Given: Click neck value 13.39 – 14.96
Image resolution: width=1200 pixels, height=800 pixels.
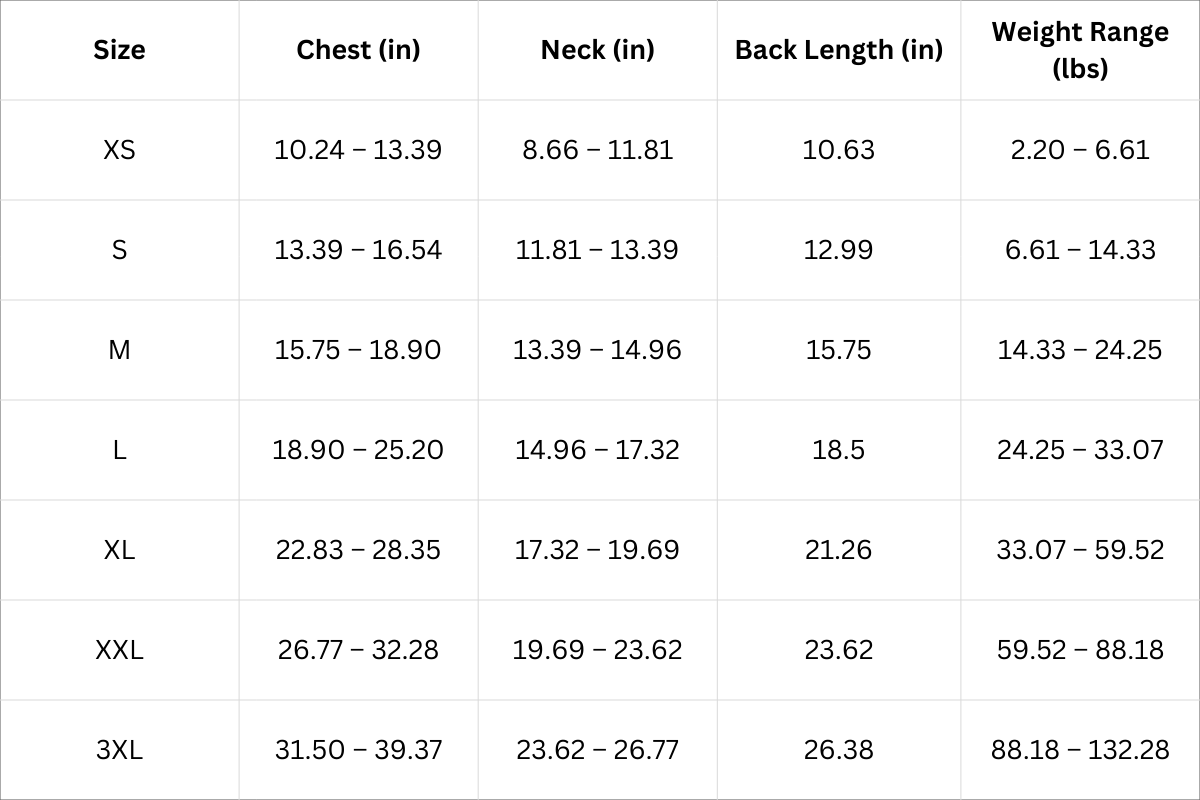Looking at the screenshot, I should (597, 350).
